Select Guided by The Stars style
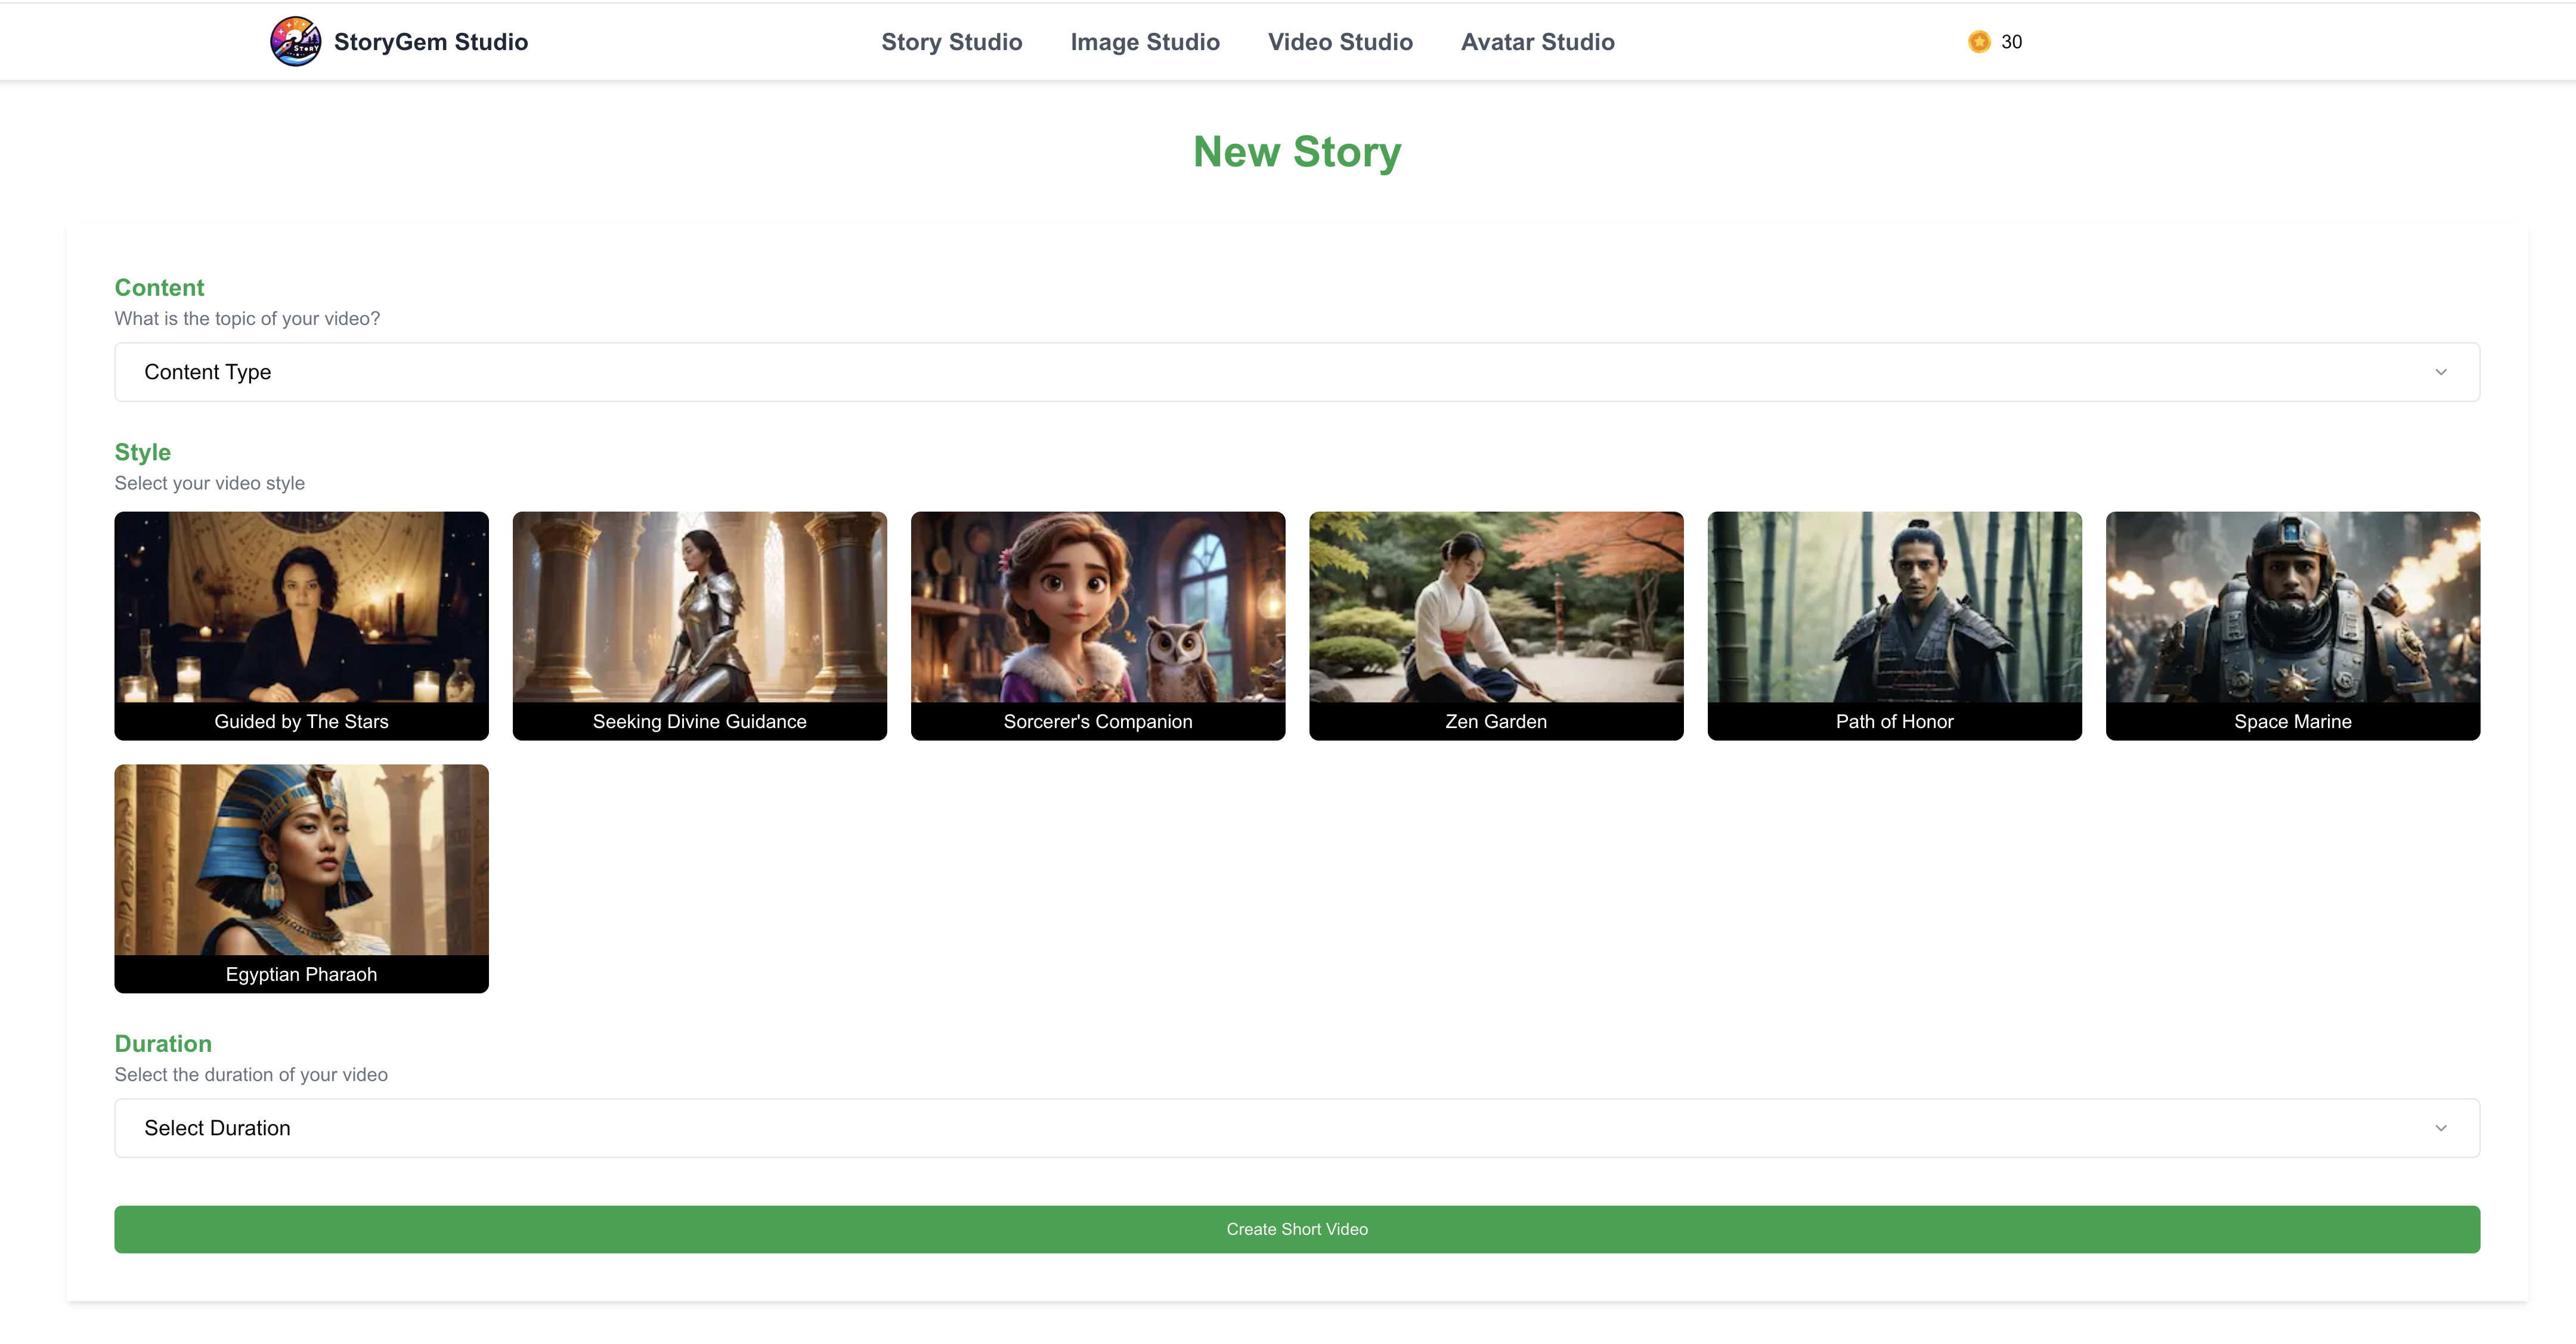The height and width of the screenshot is (1344, 2576). (x=301, y=625)
